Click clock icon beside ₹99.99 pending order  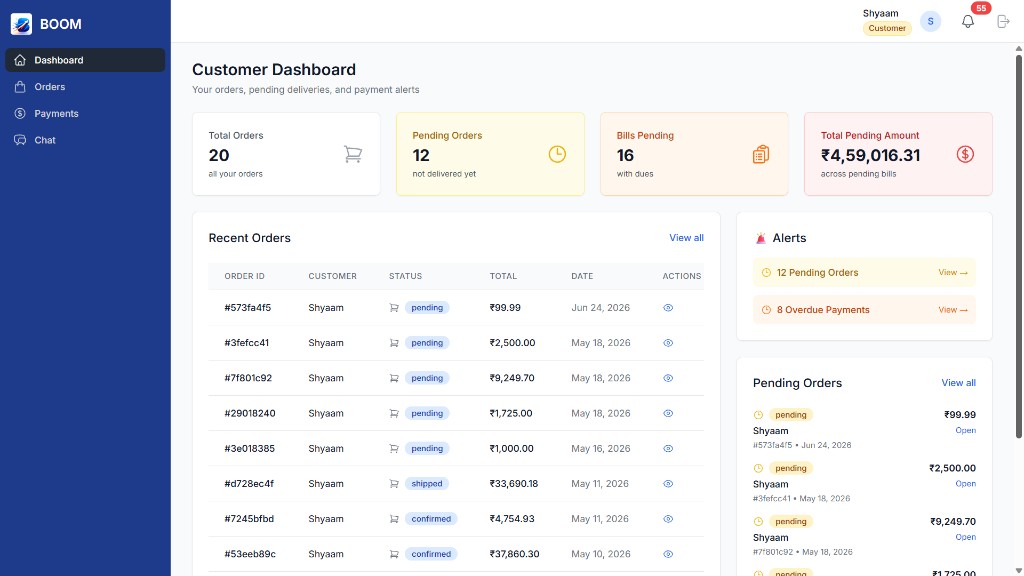(x=758, y=415)
